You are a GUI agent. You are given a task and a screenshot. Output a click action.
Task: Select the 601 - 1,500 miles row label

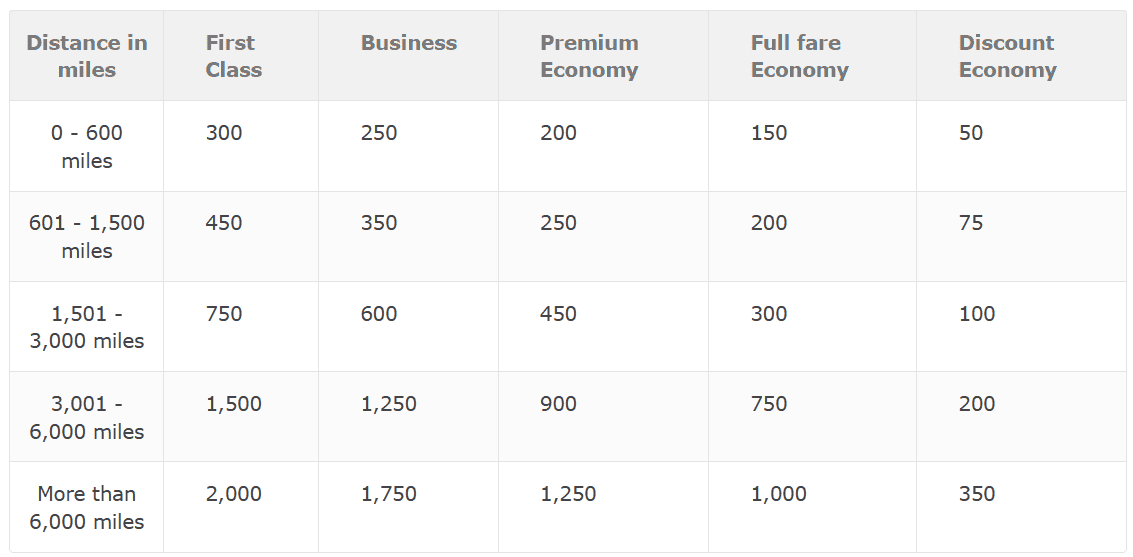pos(87,236)
